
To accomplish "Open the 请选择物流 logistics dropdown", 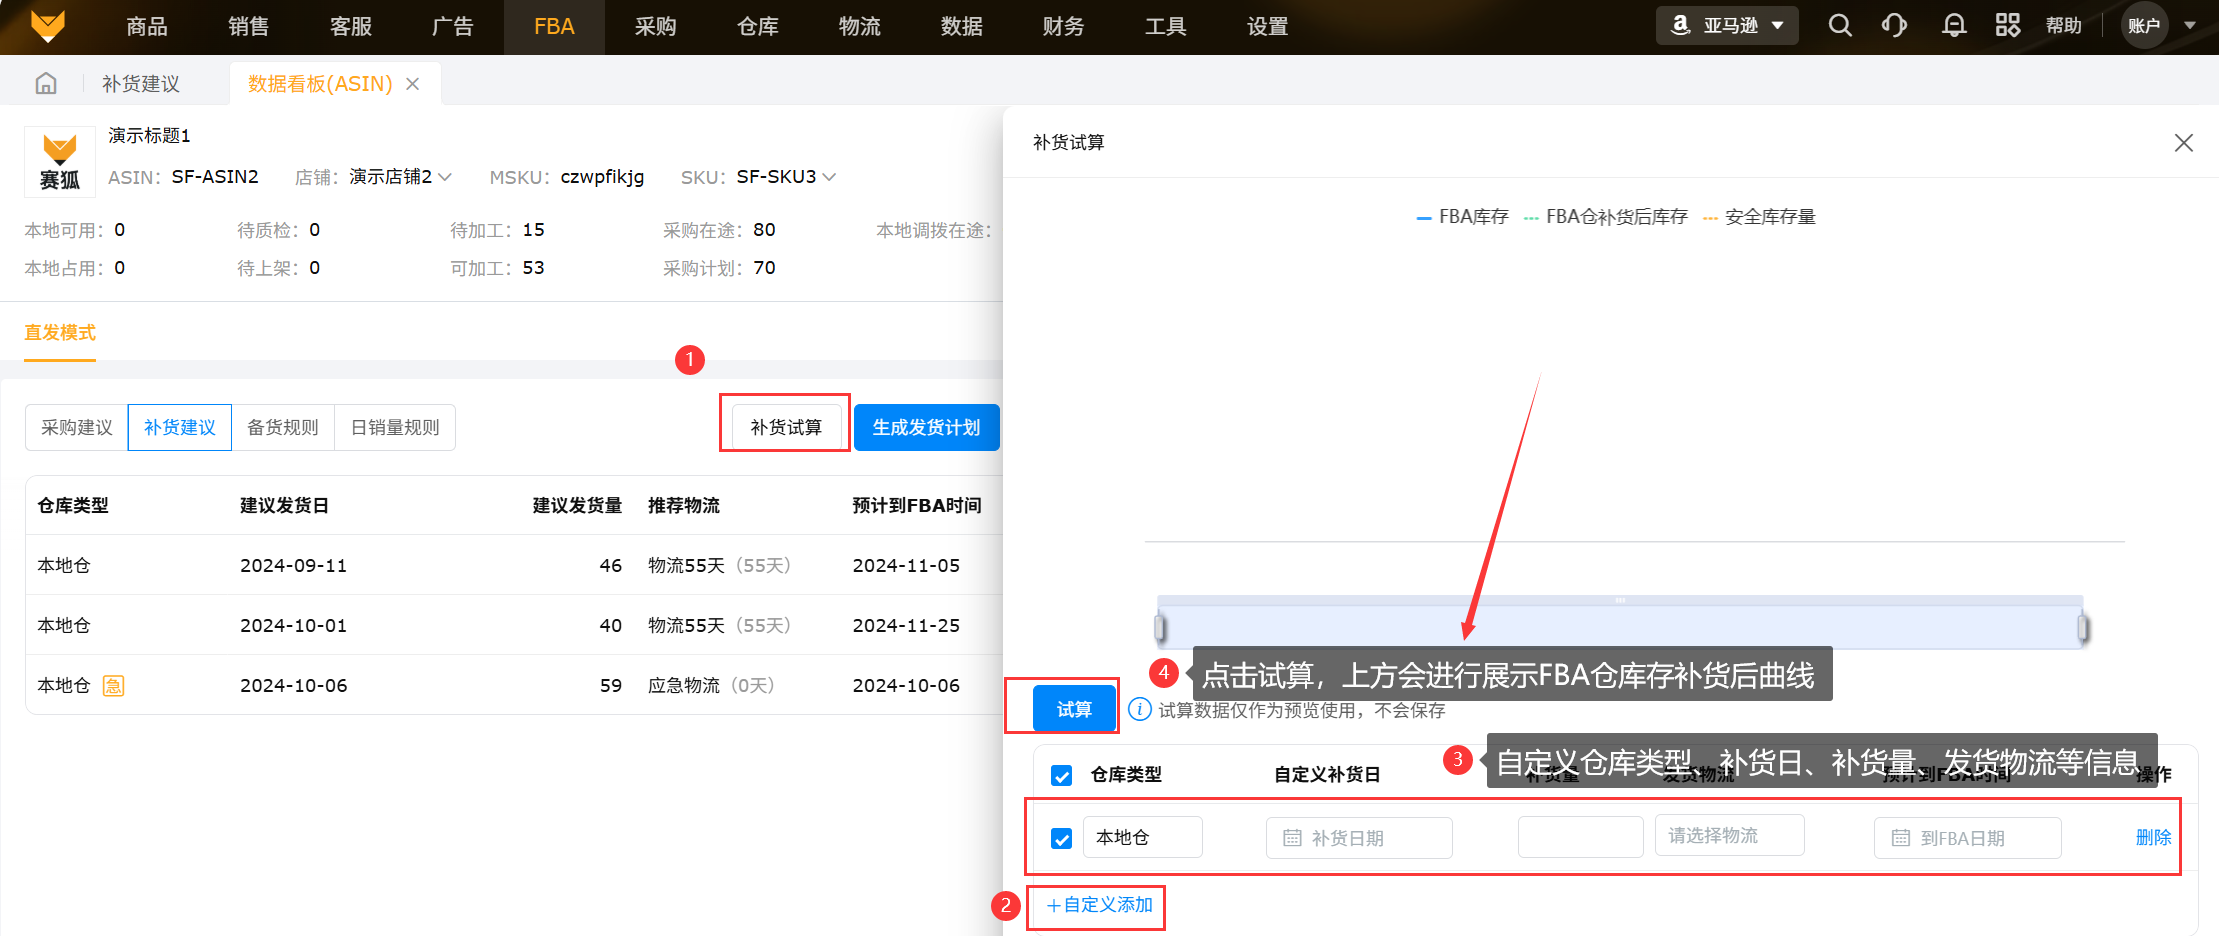I will pyautogui.click(x=1729, y=836).
